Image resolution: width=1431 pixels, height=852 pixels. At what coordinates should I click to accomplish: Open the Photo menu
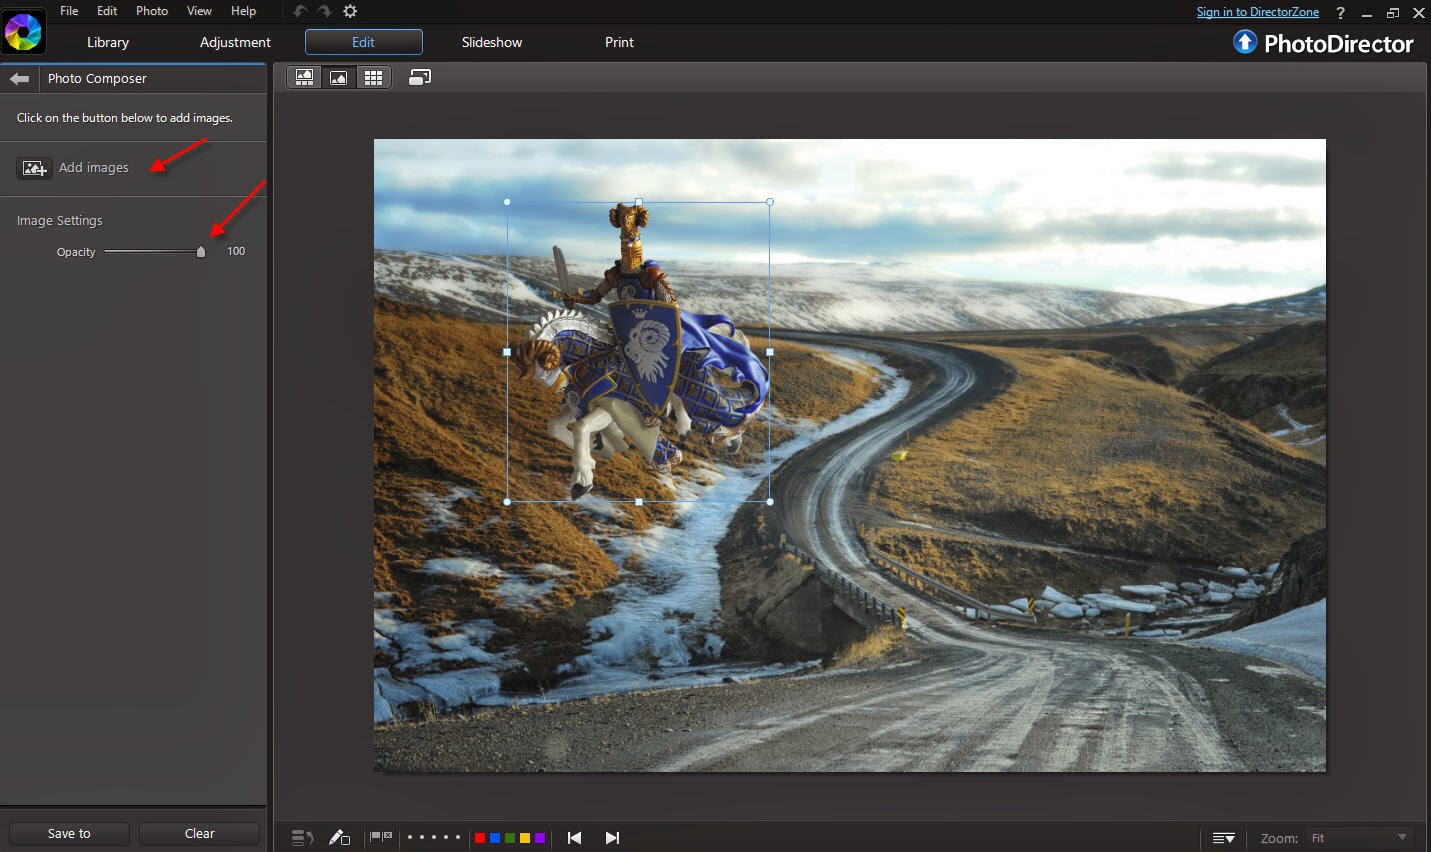152,11
